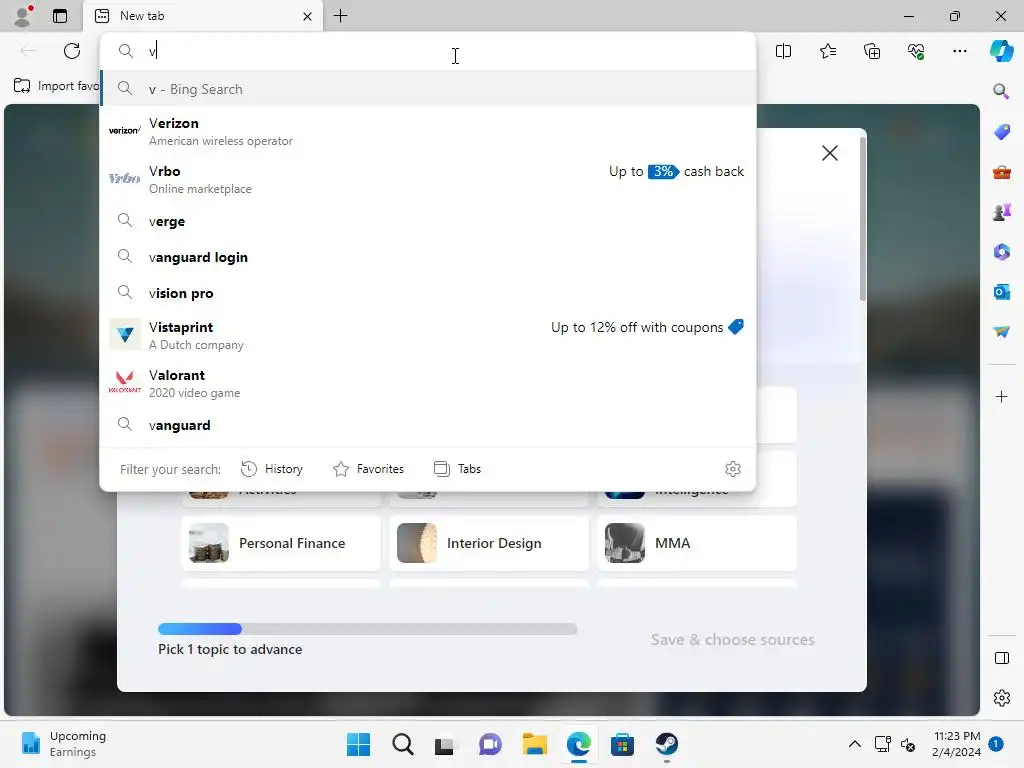1024x768 pixels.
Task: Select the Verizon suggestion
Action: pos(428,131)
